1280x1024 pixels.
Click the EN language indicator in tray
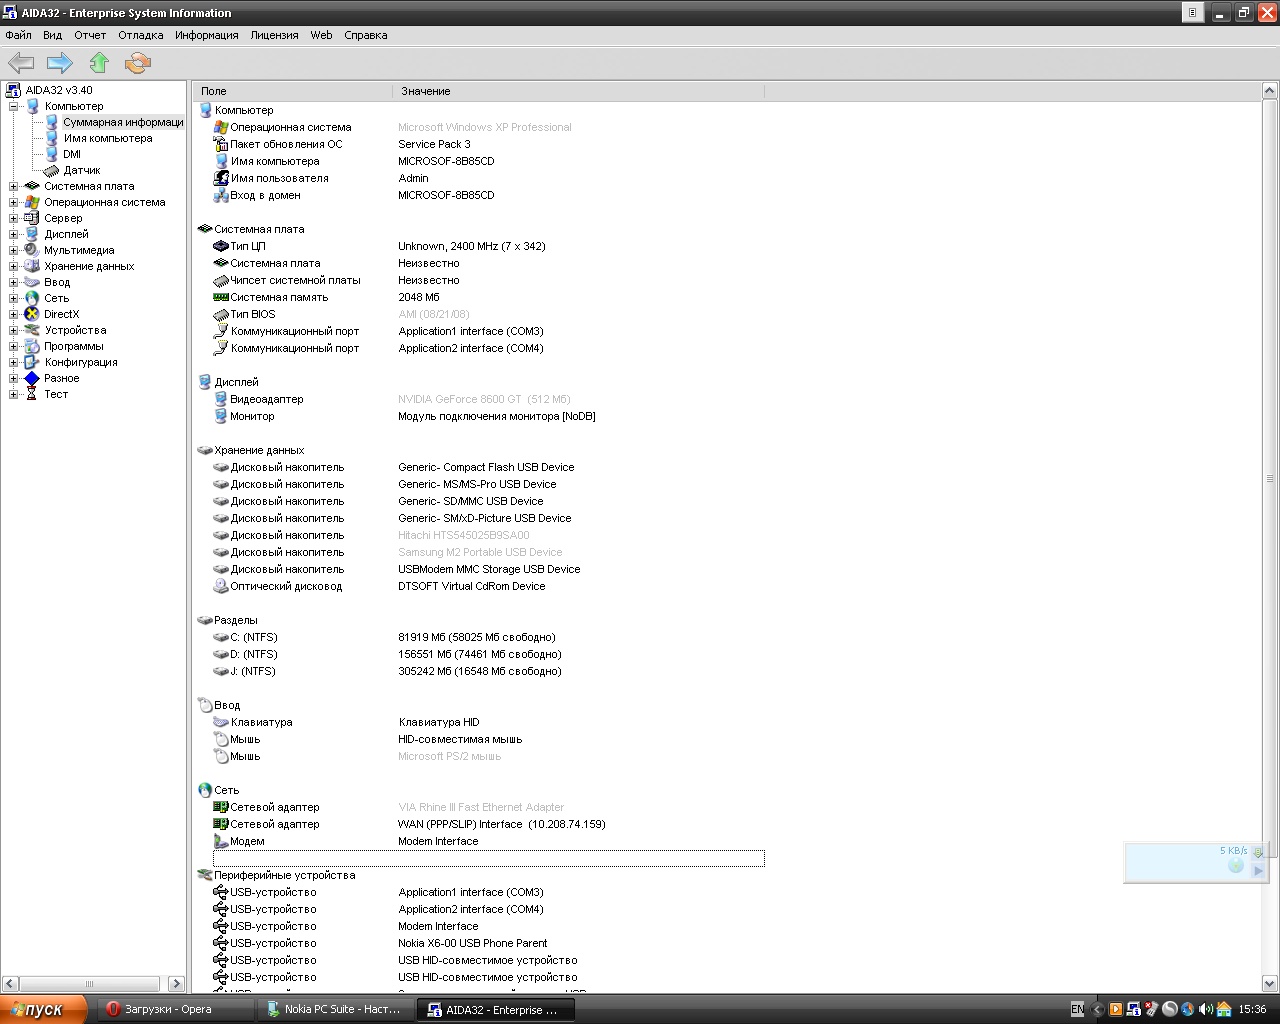pyautogui.click(x=1077, y=1009)
